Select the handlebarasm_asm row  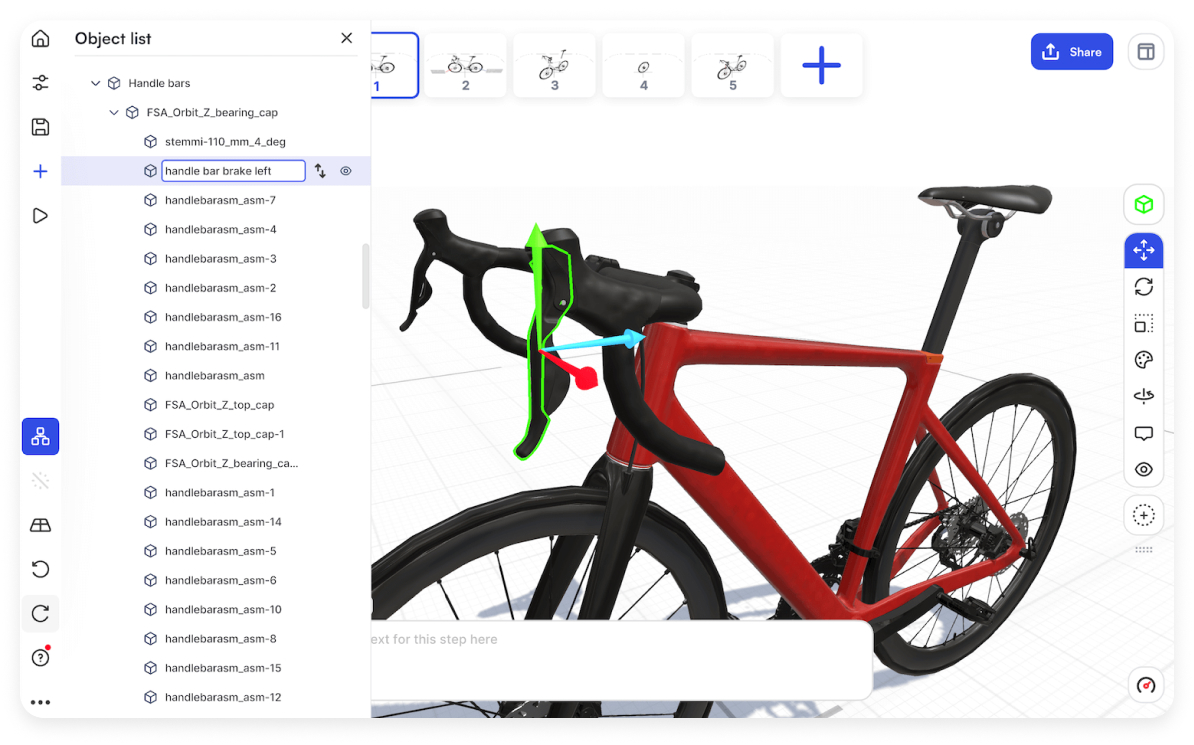[215, 376]
